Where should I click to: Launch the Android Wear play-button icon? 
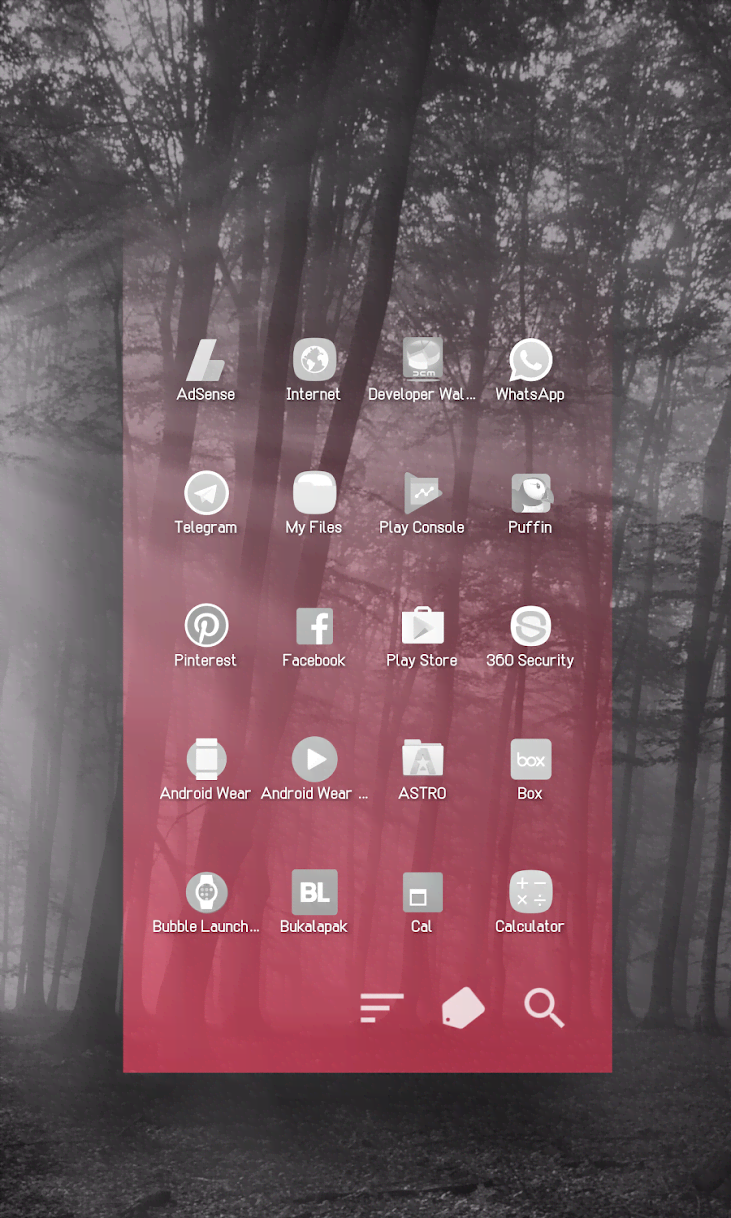tap(314, 759)
